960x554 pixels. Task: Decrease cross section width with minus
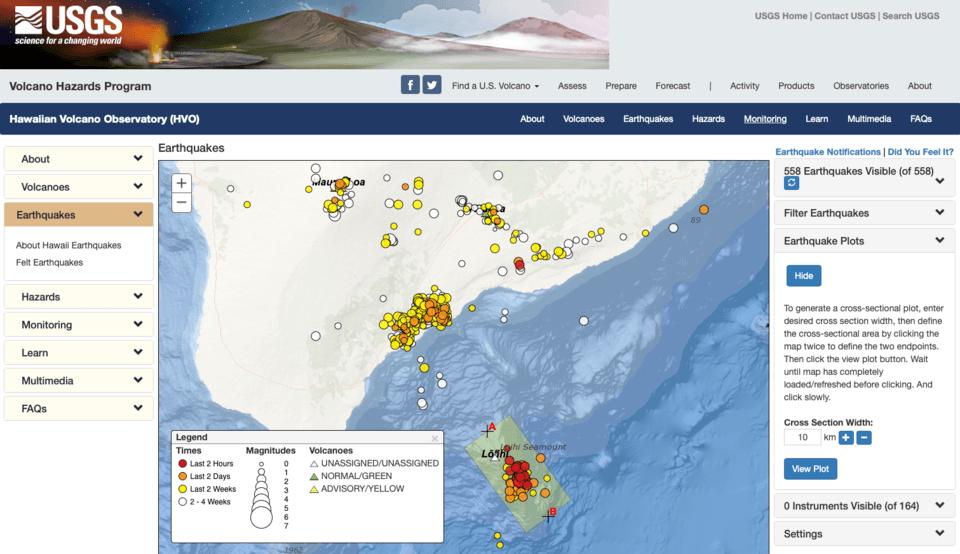click(864, 438)
